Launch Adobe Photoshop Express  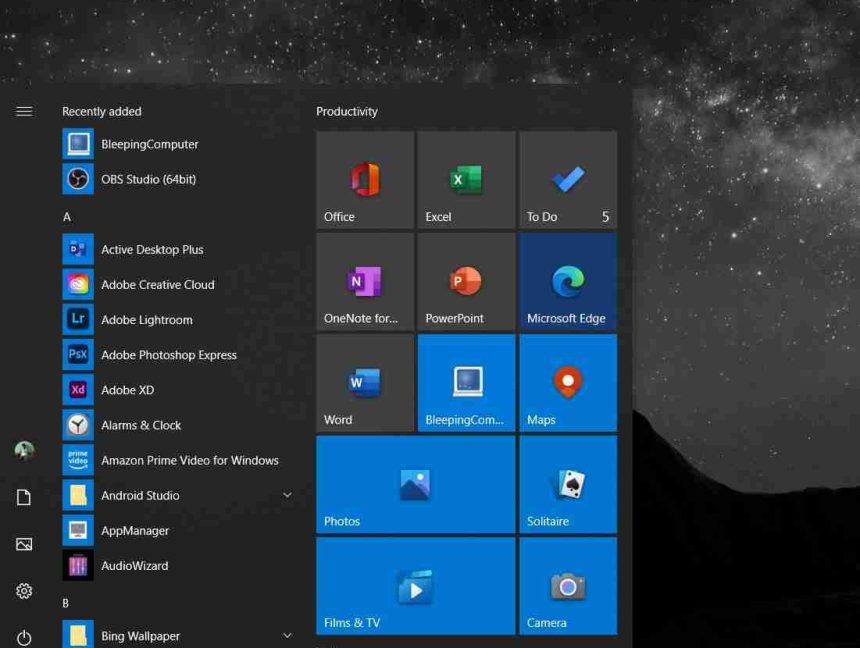(x=178, y=354)
